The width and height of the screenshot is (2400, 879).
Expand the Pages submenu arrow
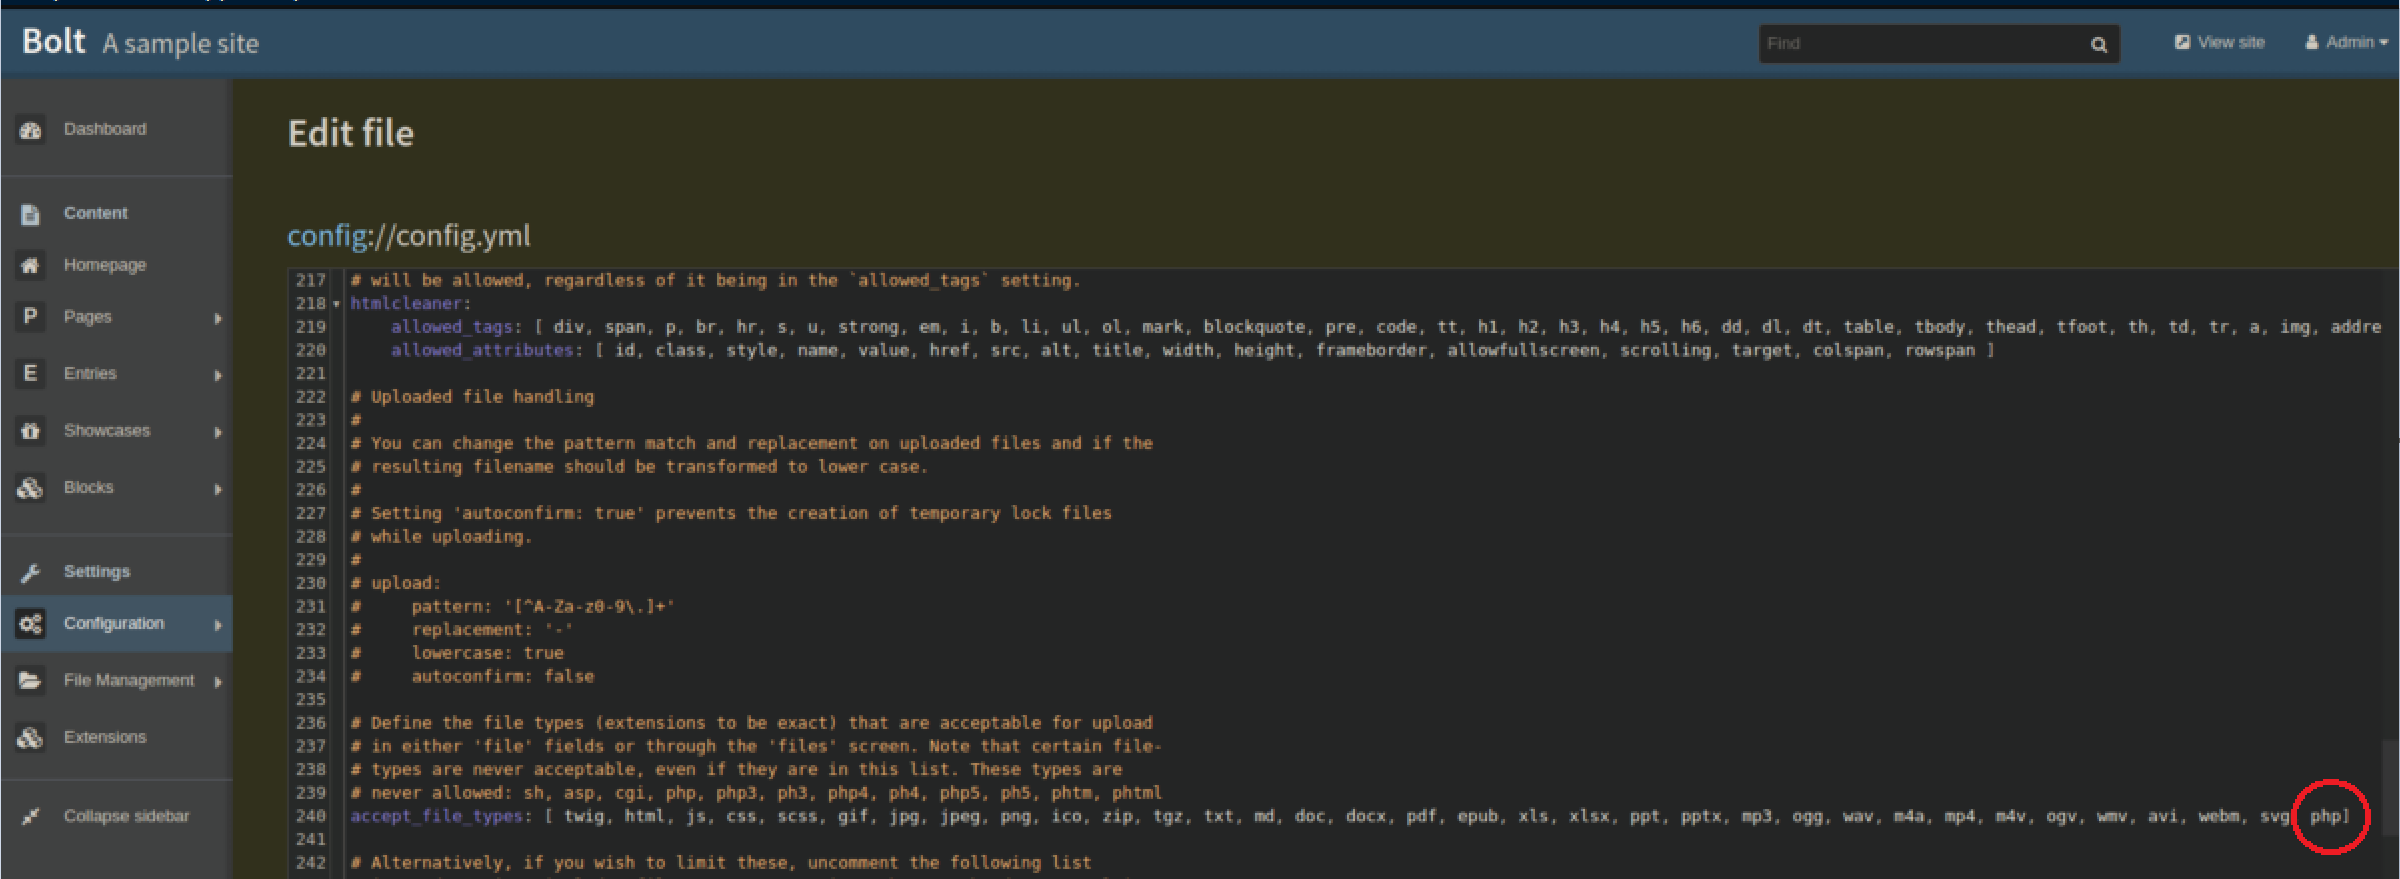(218, 318)
